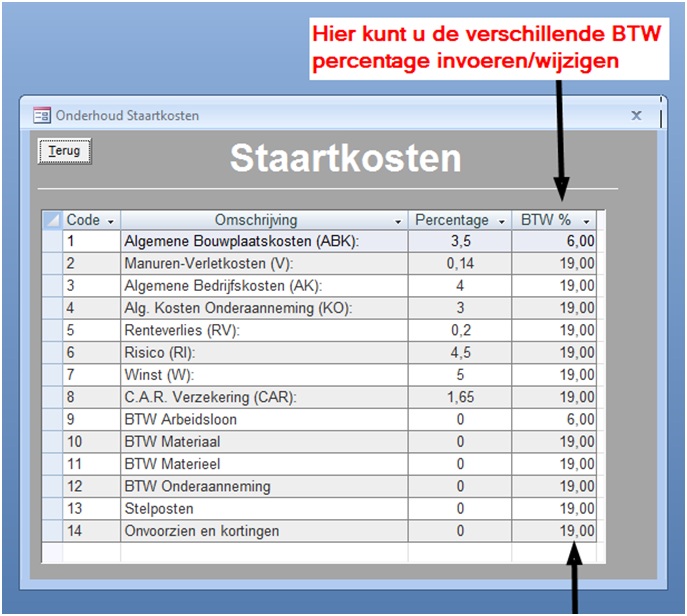This screenshot has width=687, height=616.
Task: Open the BTW % column dropdown arrow
Action: pos(587,221)
